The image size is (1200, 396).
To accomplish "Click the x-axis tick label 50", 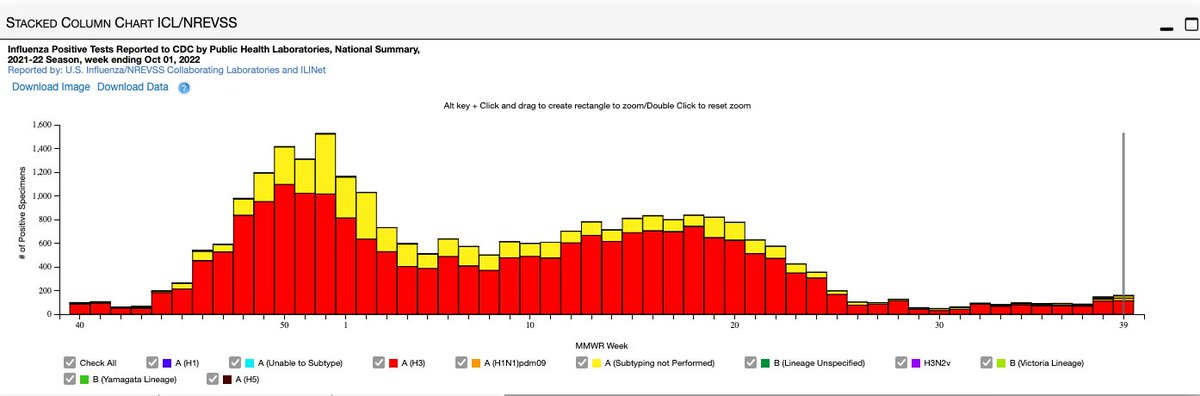I will pyautogui.click(x=284, y=325).
